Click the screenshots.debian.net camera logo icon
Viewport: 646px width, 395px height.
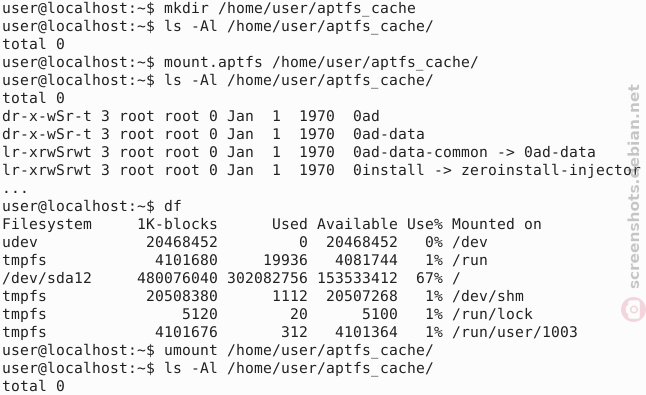click(634, 309)
